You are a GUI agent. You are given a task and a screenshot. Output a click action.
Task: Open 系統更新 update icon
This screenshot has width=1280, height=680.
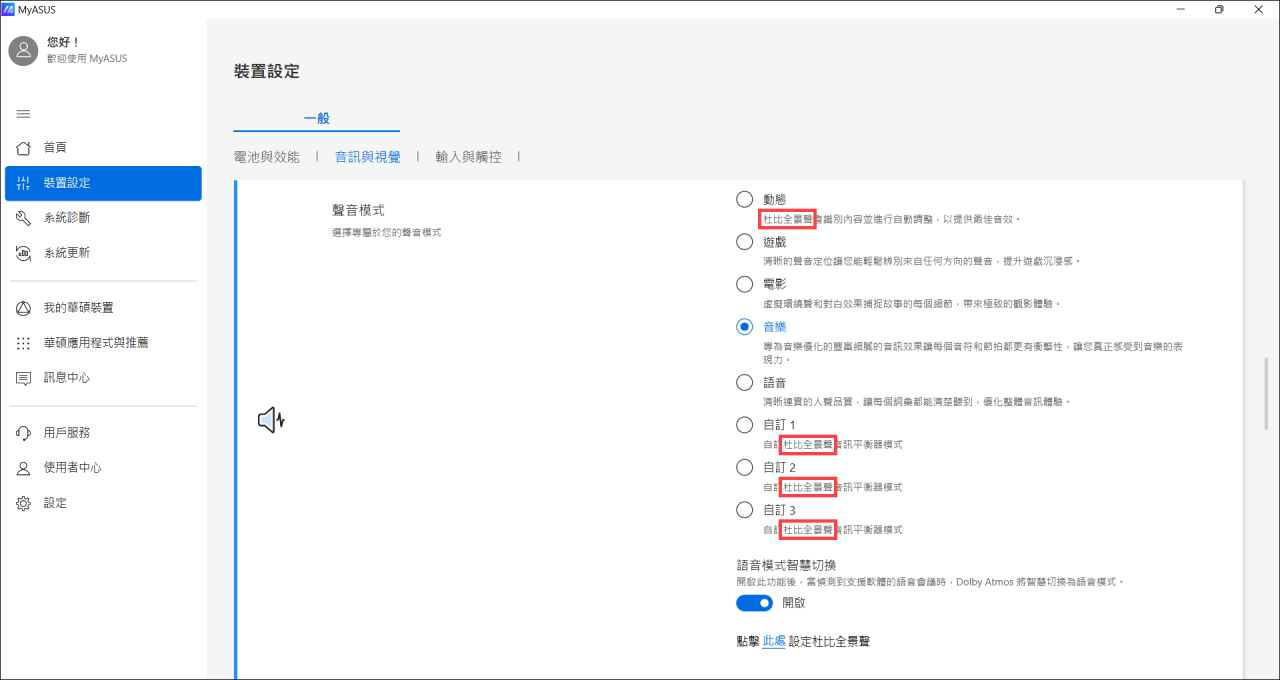(x=24, y=253)
